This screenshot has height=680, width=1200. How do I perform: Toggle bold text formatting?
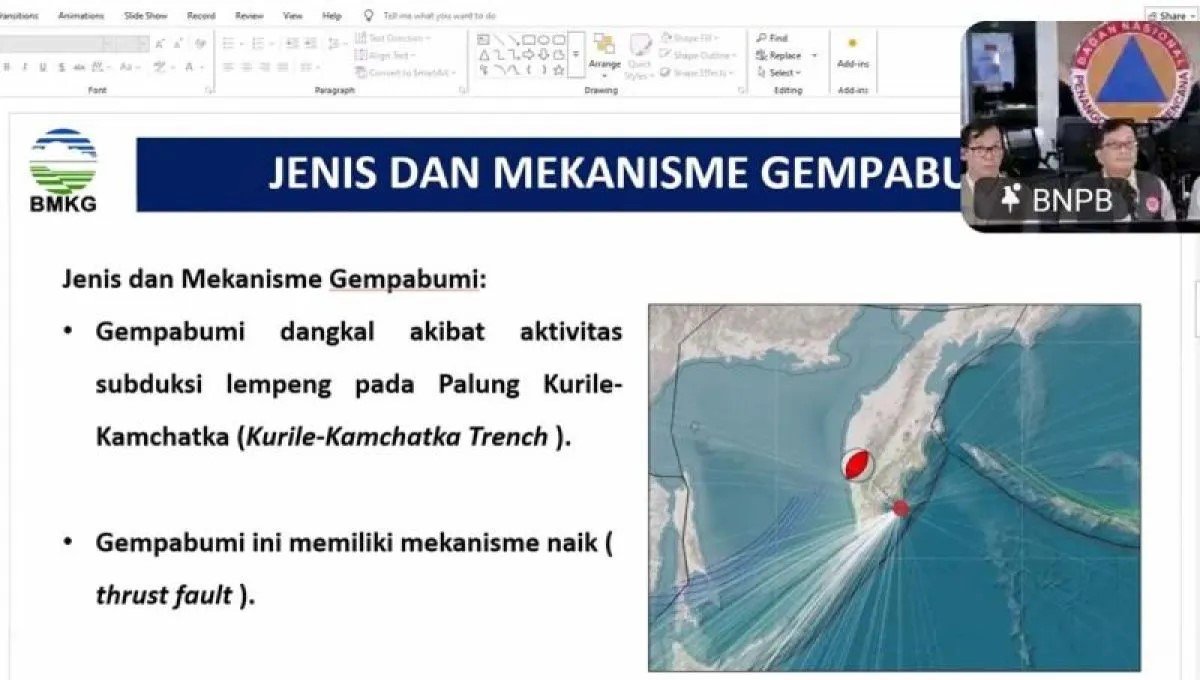pyautogui.click(x=7, y=67)
